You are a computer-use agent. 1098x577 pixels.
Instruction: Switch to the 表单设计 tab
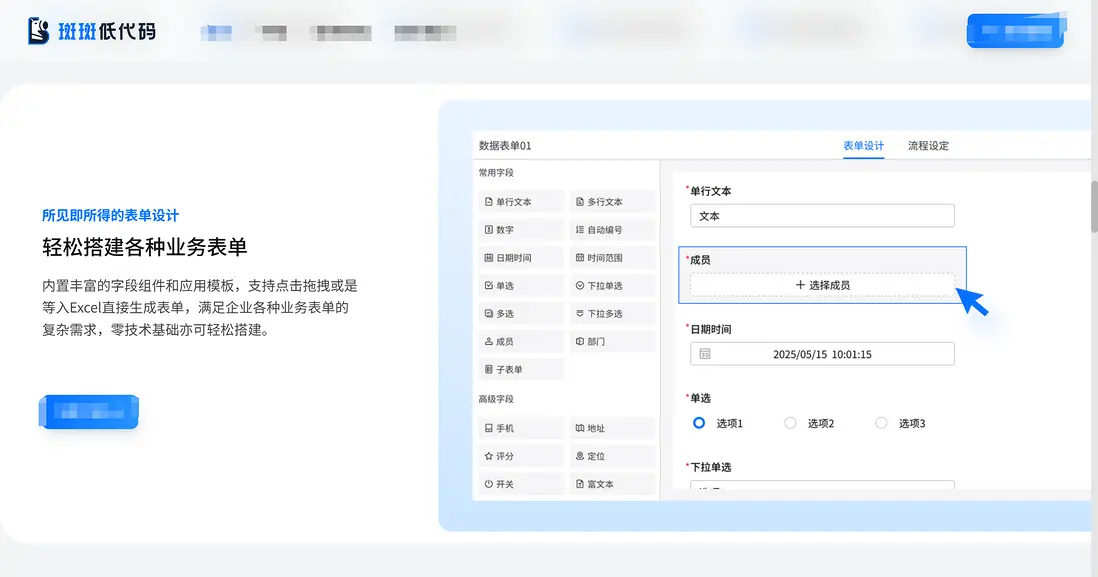click(x=862, y=145)
